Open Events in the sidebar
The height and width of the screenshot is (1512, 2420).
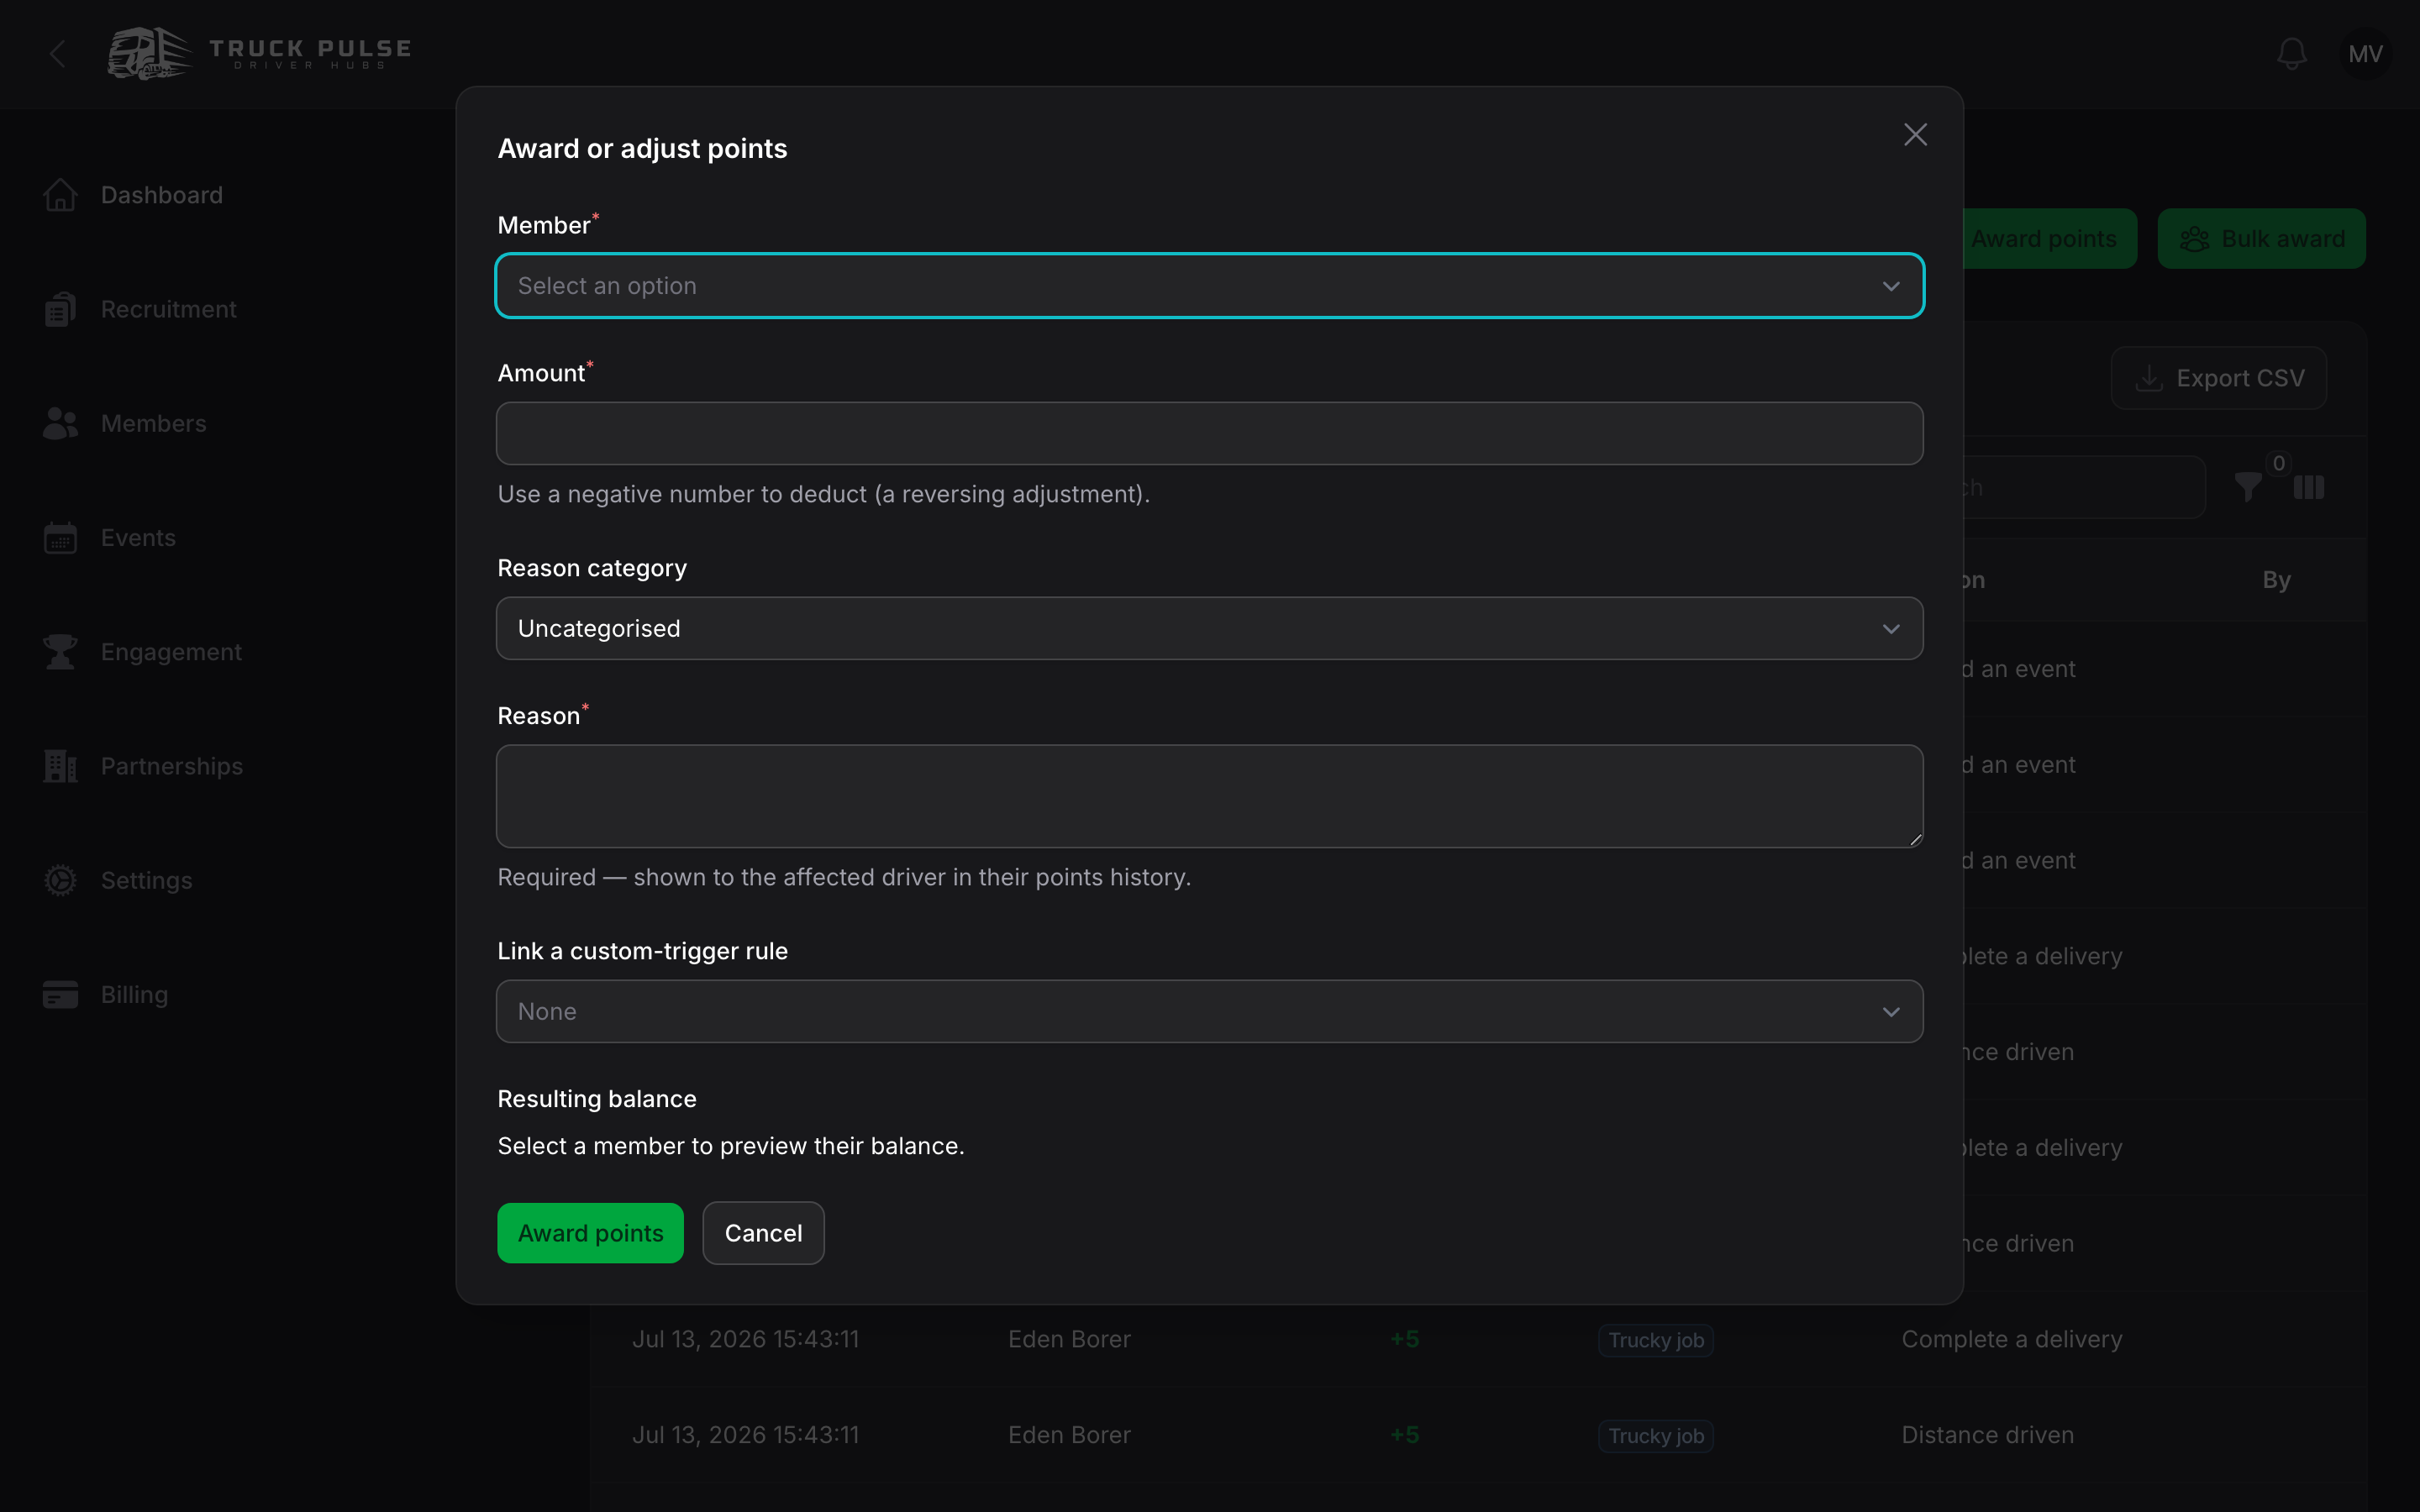(138, 538)
